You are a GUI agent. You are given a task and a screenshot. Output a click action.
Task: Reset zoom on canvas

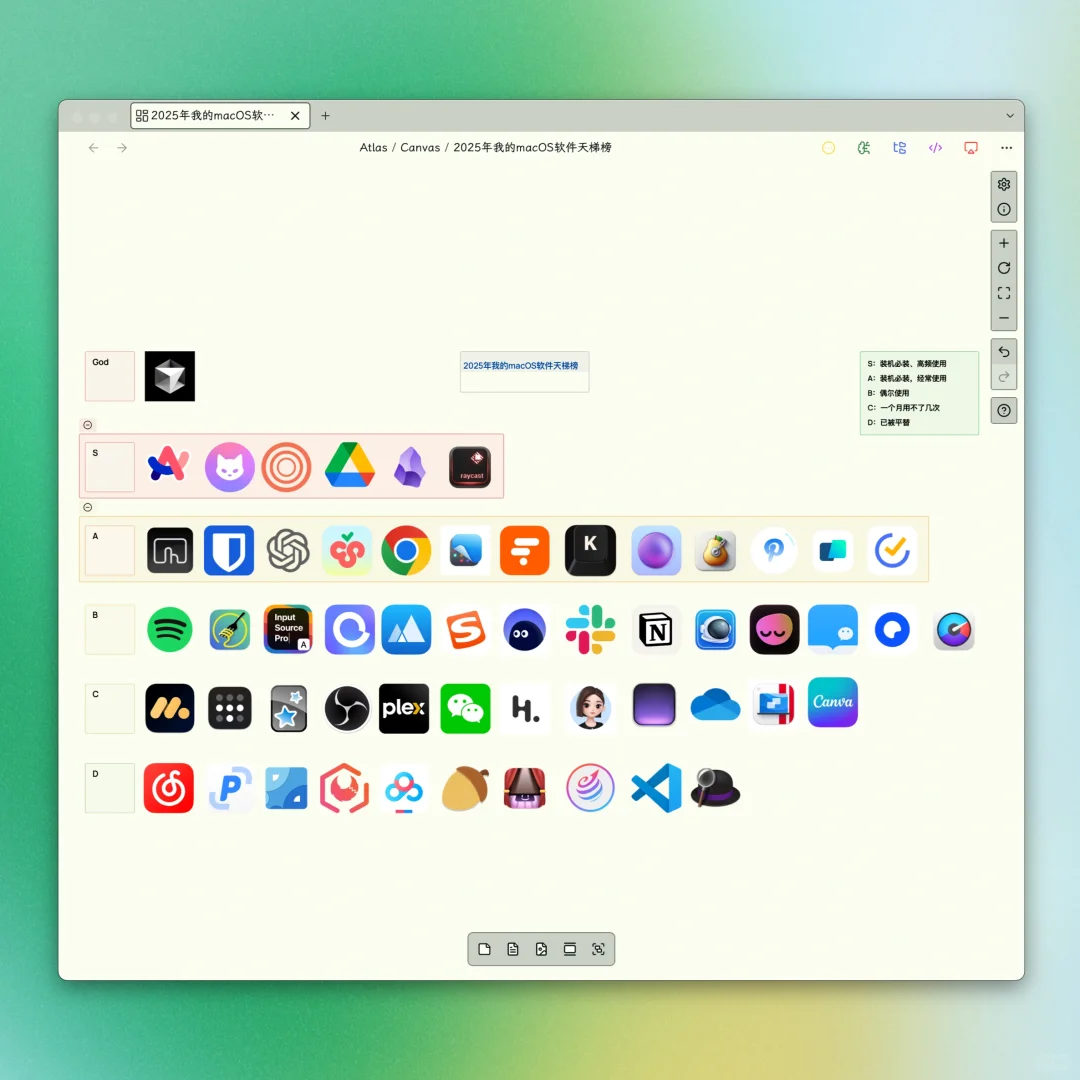click(1004, 268)
